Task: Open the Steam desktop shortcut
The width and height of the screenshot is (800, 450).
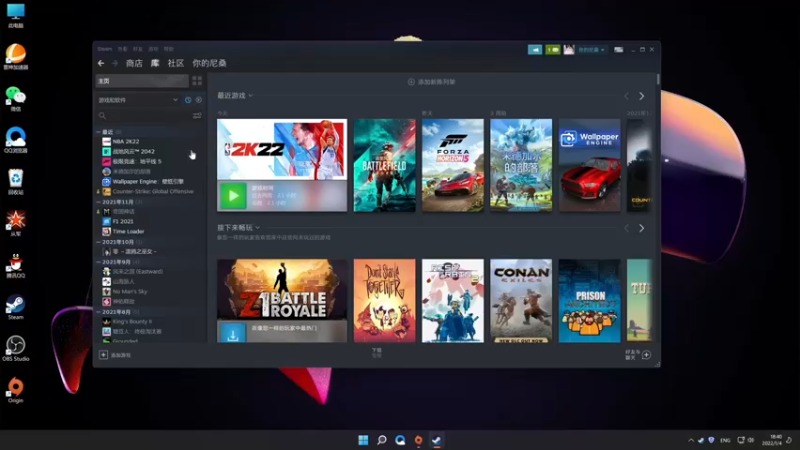Action: tap(15, 308)
